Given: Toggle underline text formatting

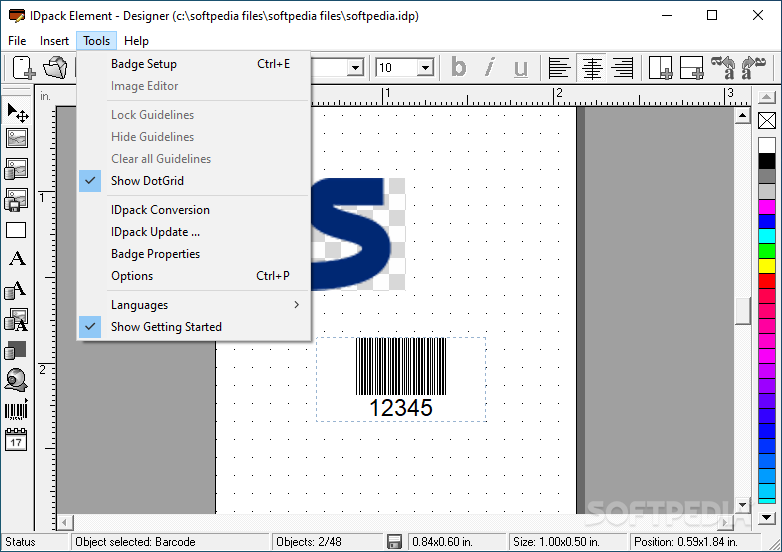Looking at the screenshot, I should point(521,67).
